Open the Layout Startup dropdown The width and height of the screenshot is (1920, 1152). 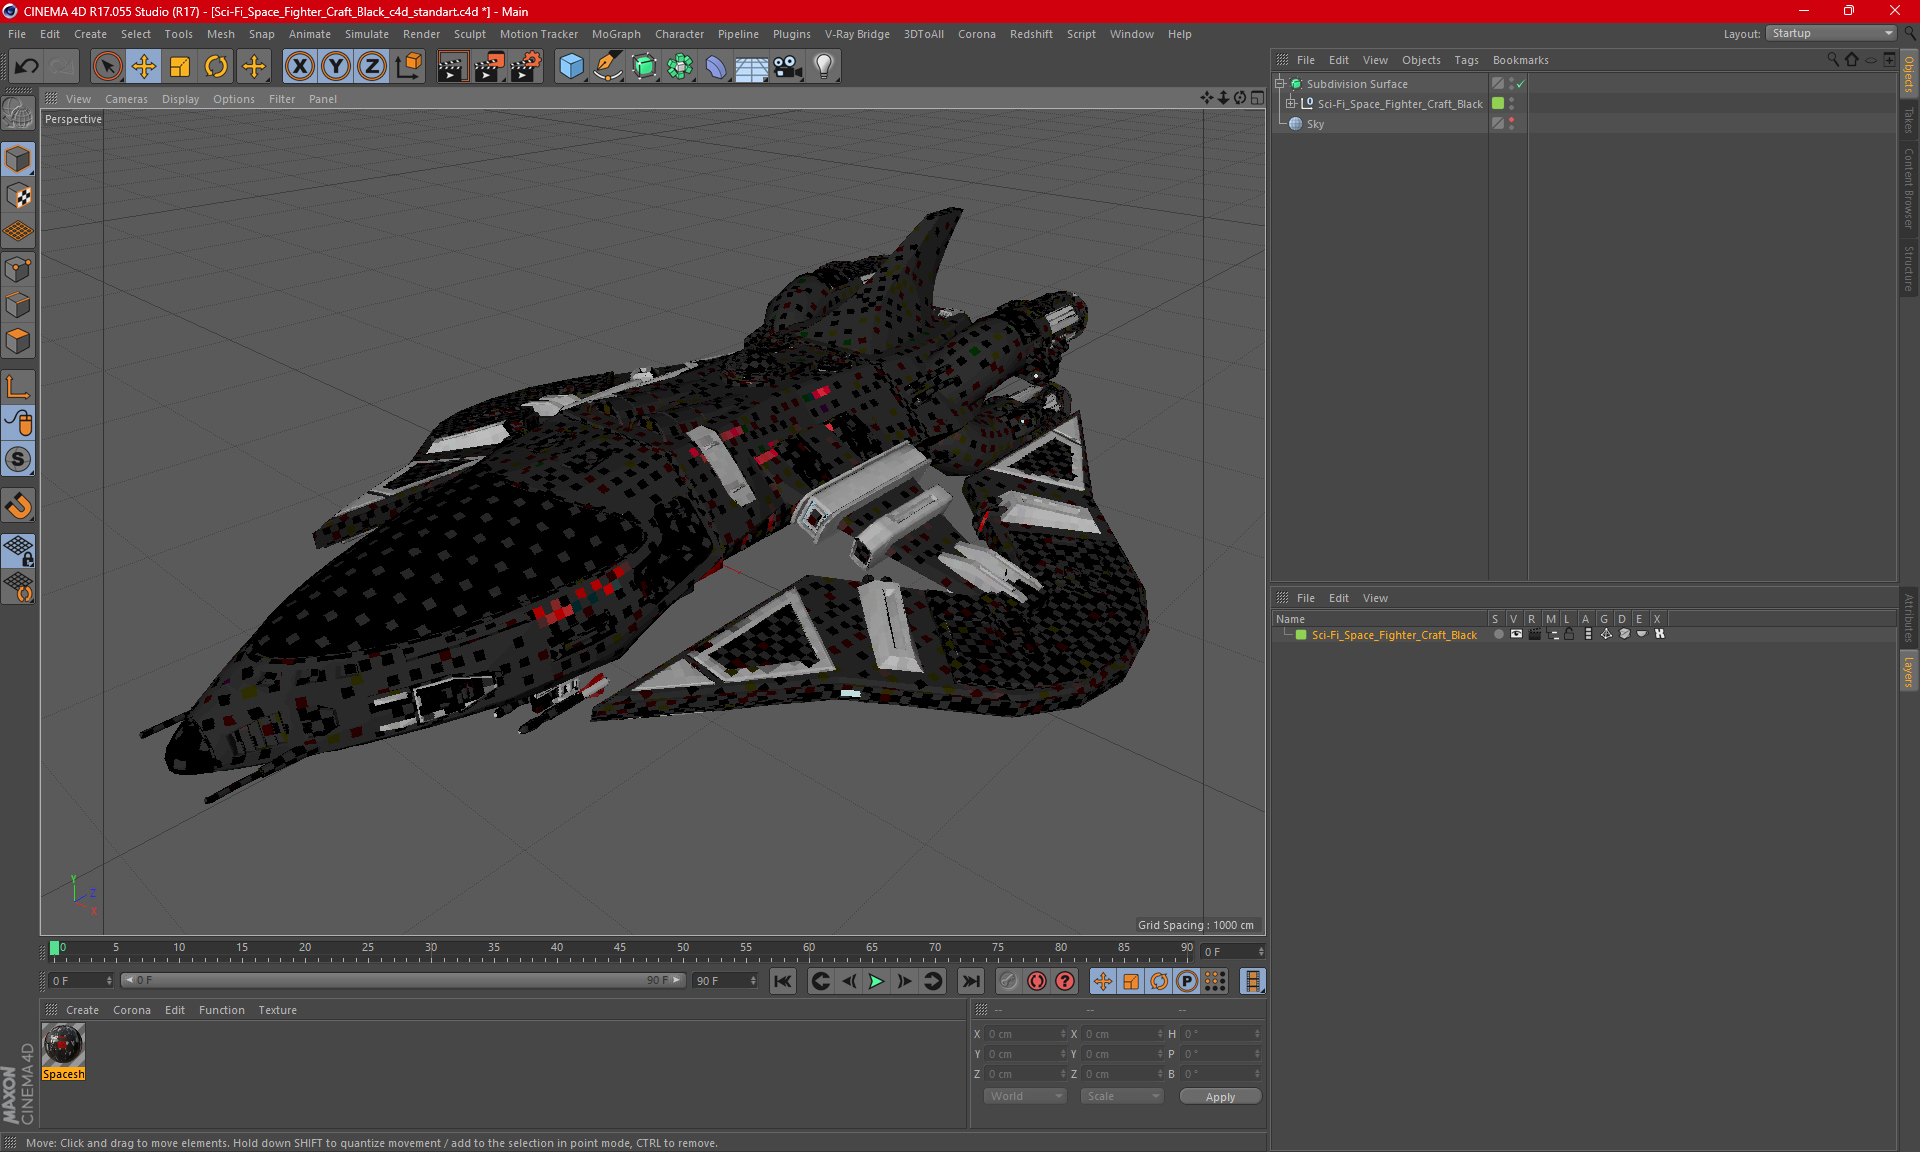point(1832,33)
